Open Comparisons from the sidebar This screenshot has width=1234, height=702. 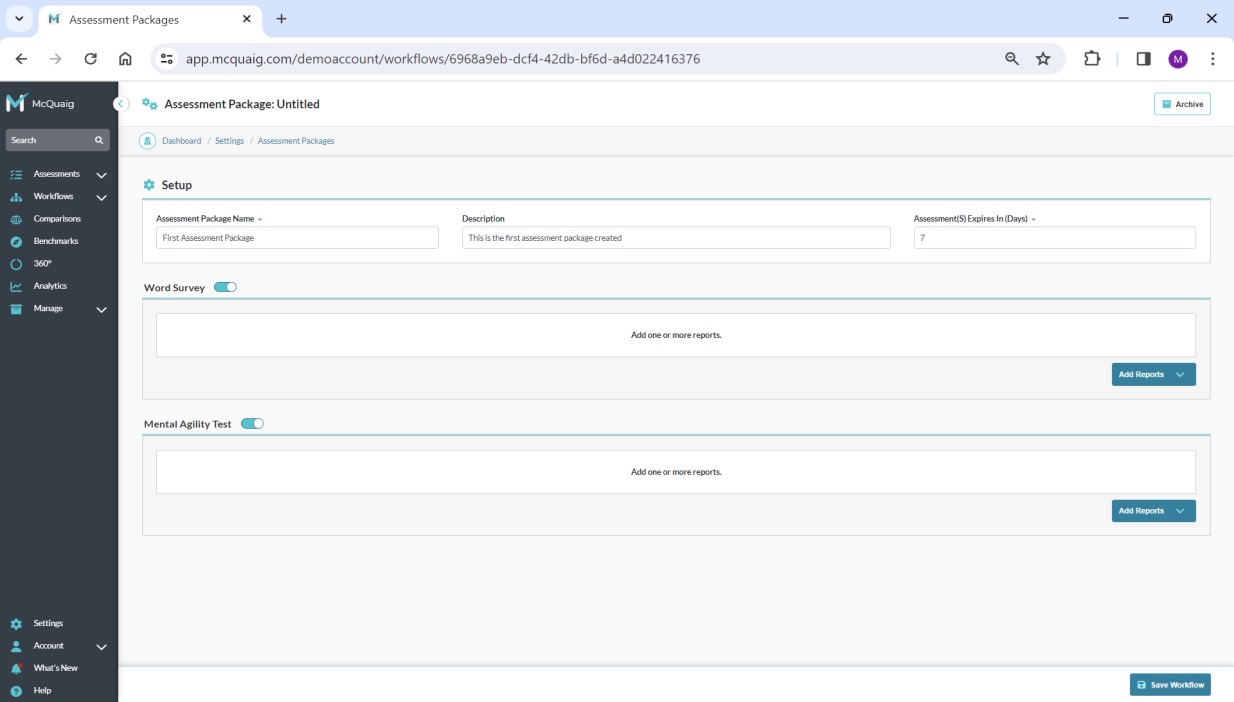[x=56, y=219]
